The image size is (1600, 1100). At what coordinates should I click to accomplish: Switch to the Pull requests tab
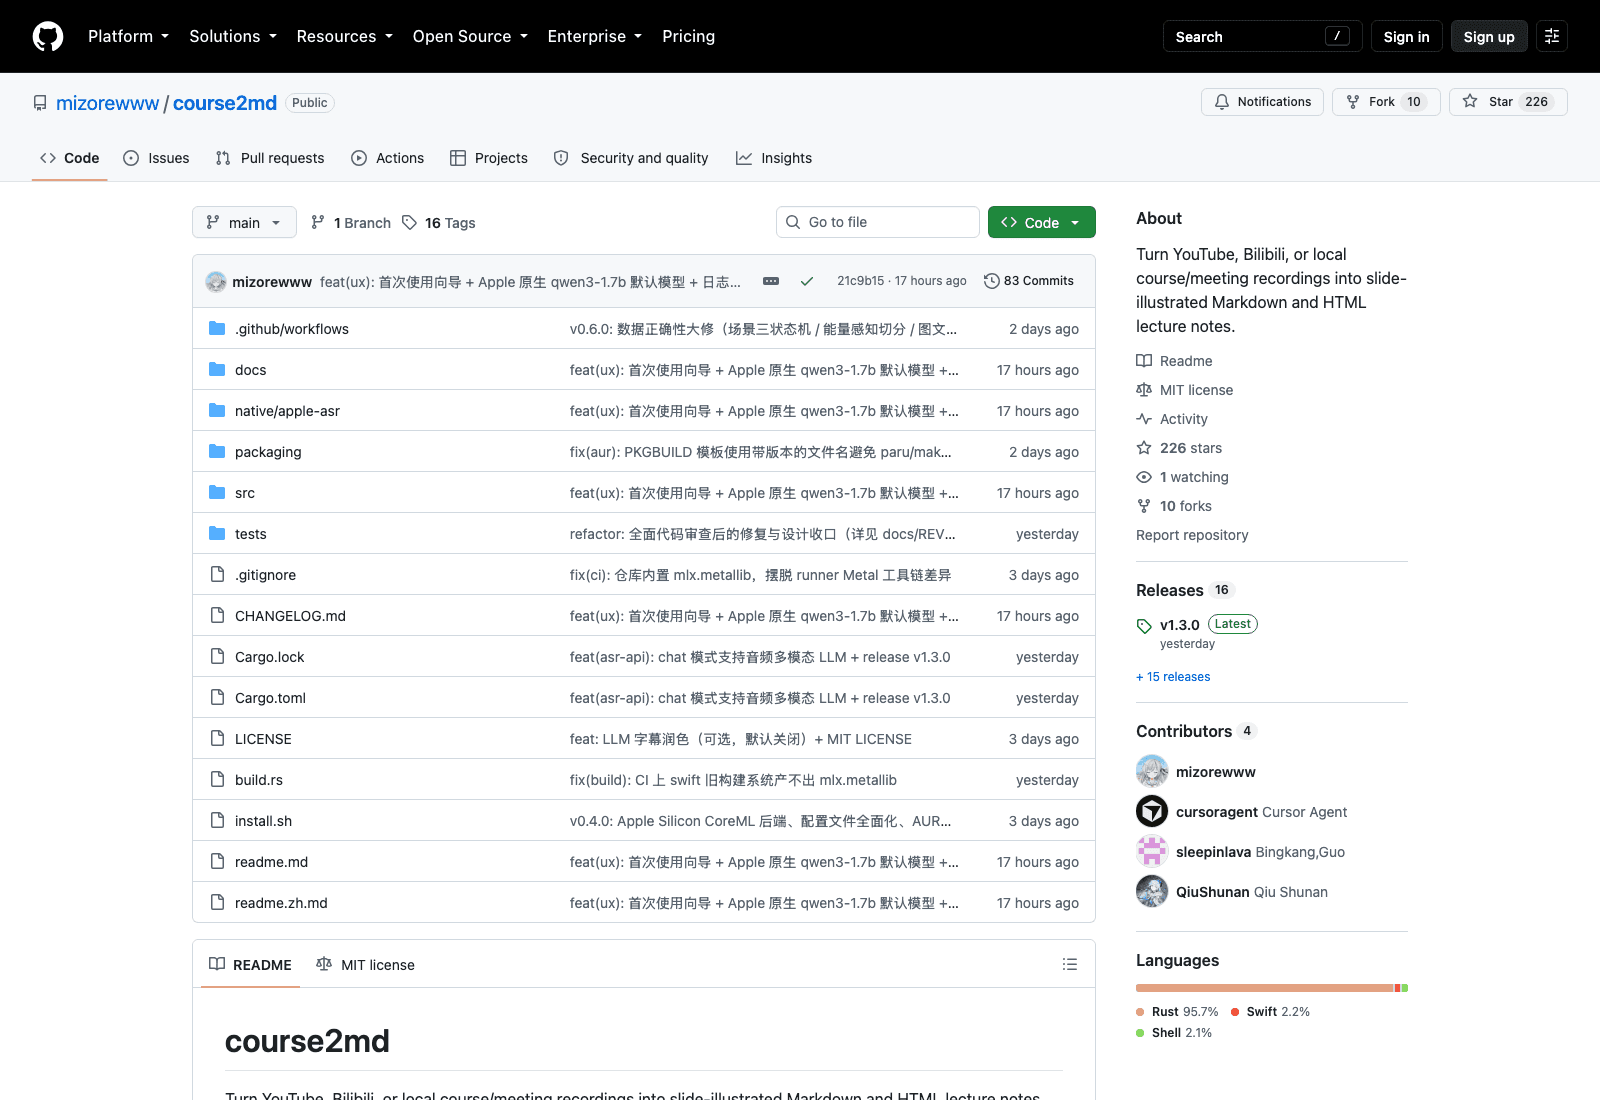click(270, 158)
